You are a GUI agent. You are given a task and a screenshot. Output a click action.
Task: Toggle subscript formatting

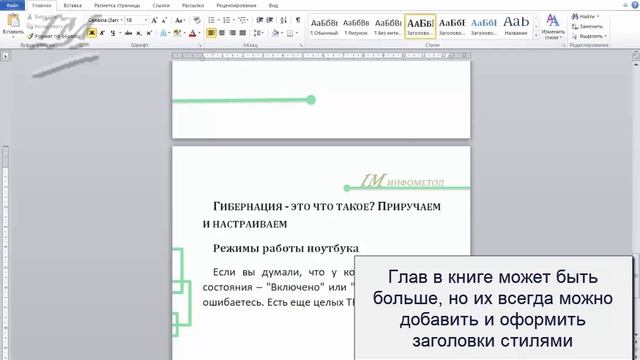pyautogui.click(x=139, y=33)
